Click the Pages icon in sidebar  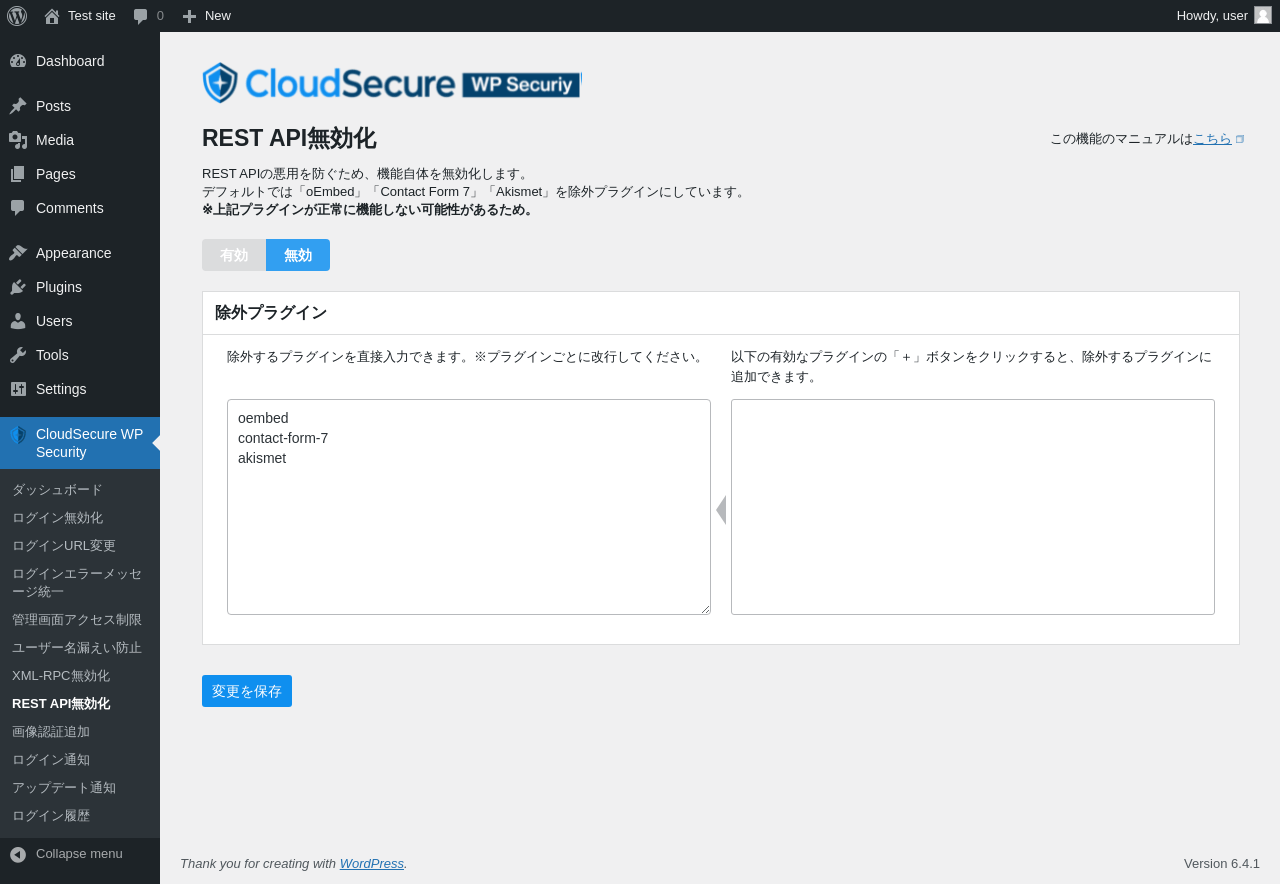[18, 174]
